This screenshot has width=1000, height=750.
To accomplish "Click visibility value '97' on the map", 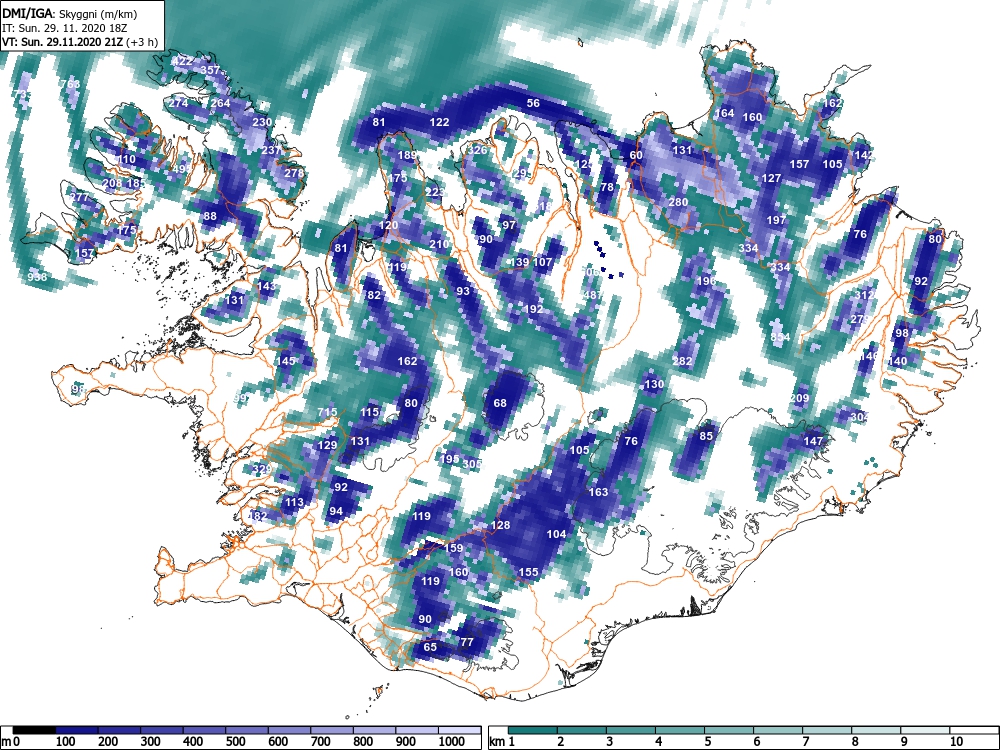I will (x=509, y=225).
